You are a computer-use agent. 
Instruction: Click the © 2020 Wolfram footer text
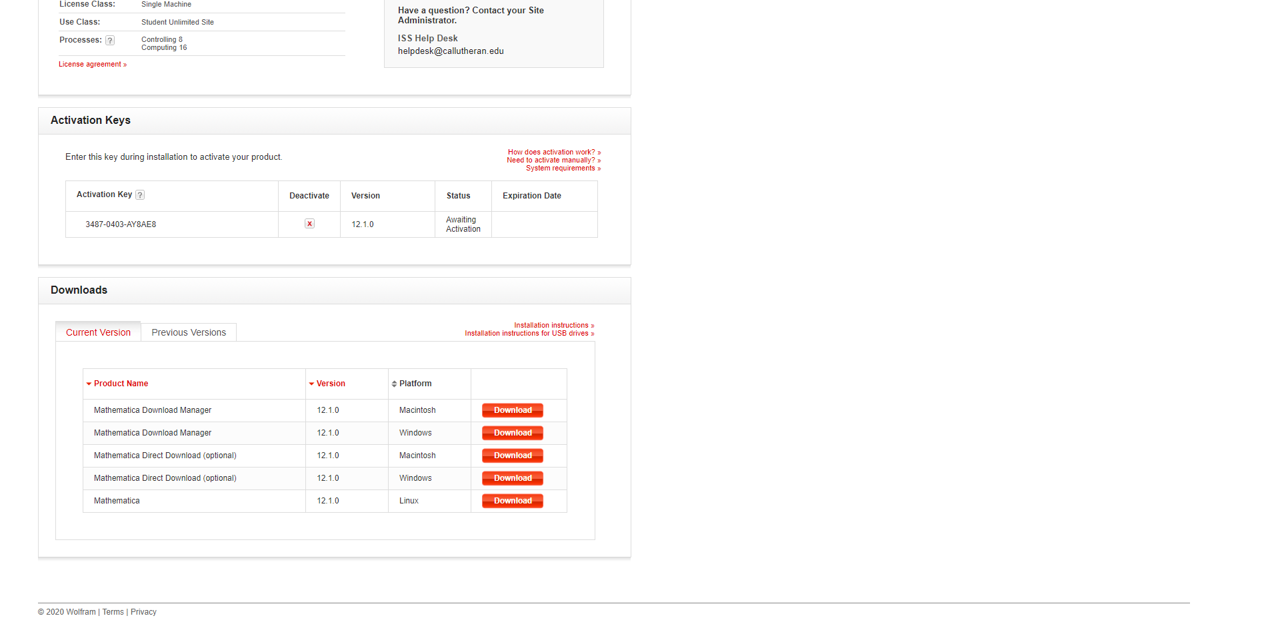67,612
